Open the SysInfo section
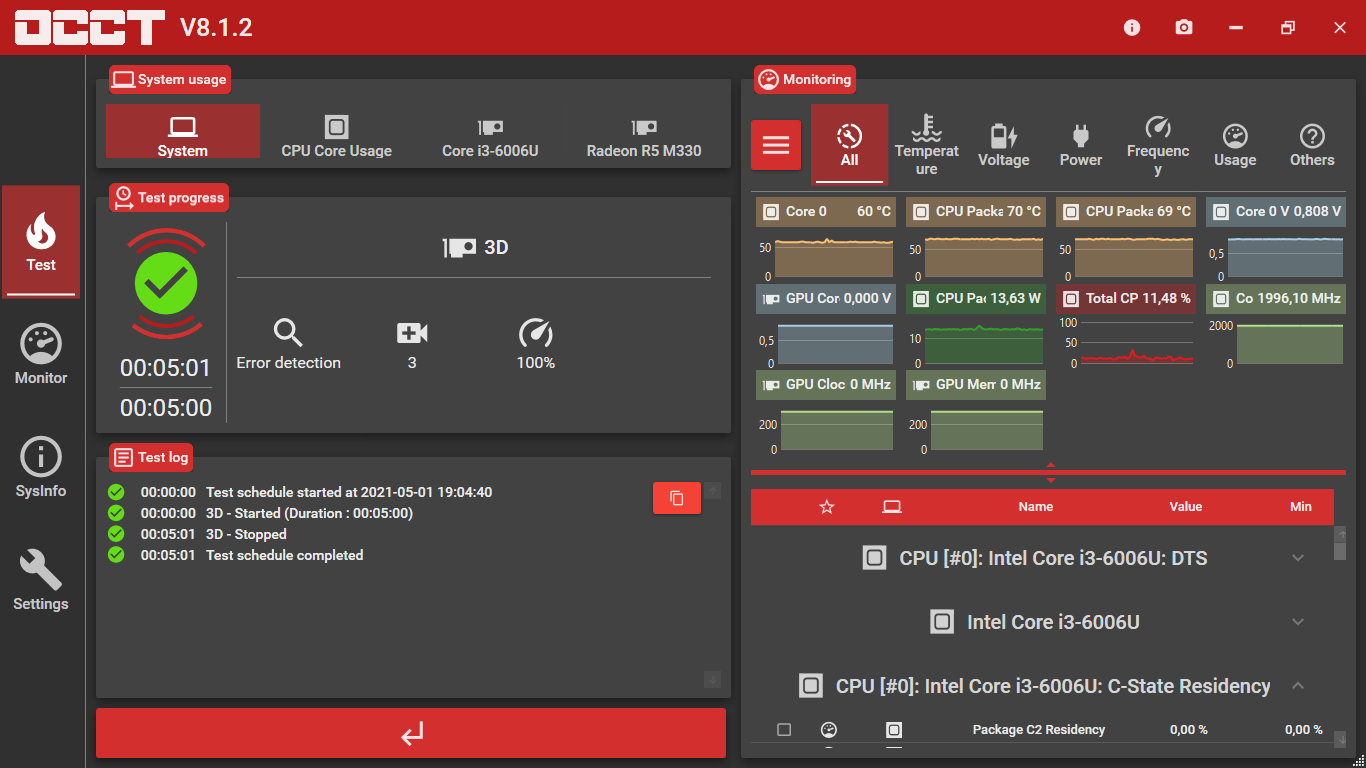The width and height of the screenshot is (1366, 768). point(41,468)
